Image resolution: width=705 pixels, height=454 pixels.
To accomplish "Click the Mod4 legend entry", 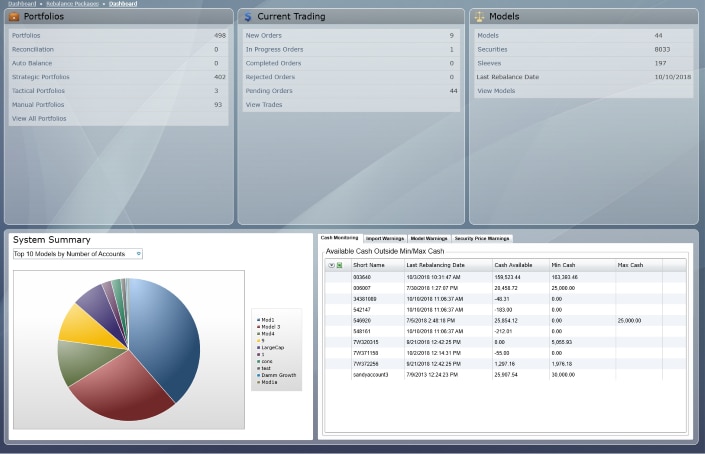I will click(268, 334).
